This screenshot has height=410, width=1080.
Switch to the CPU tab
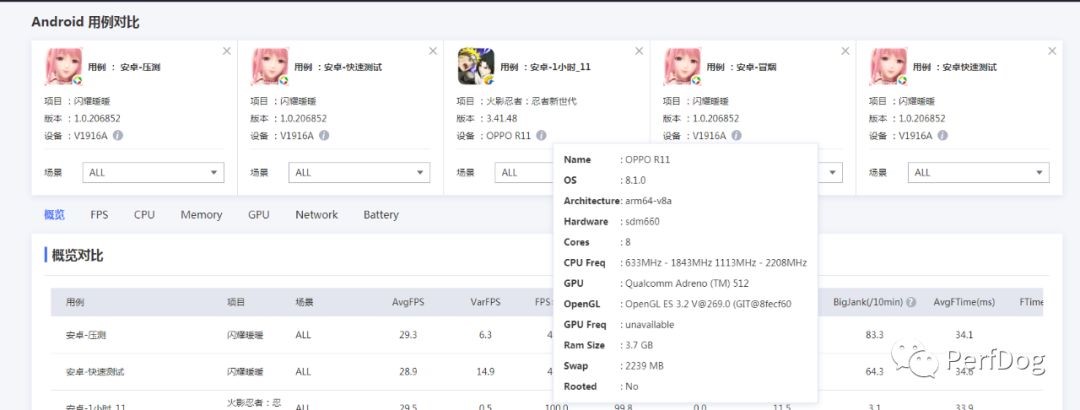coord(145,214)
